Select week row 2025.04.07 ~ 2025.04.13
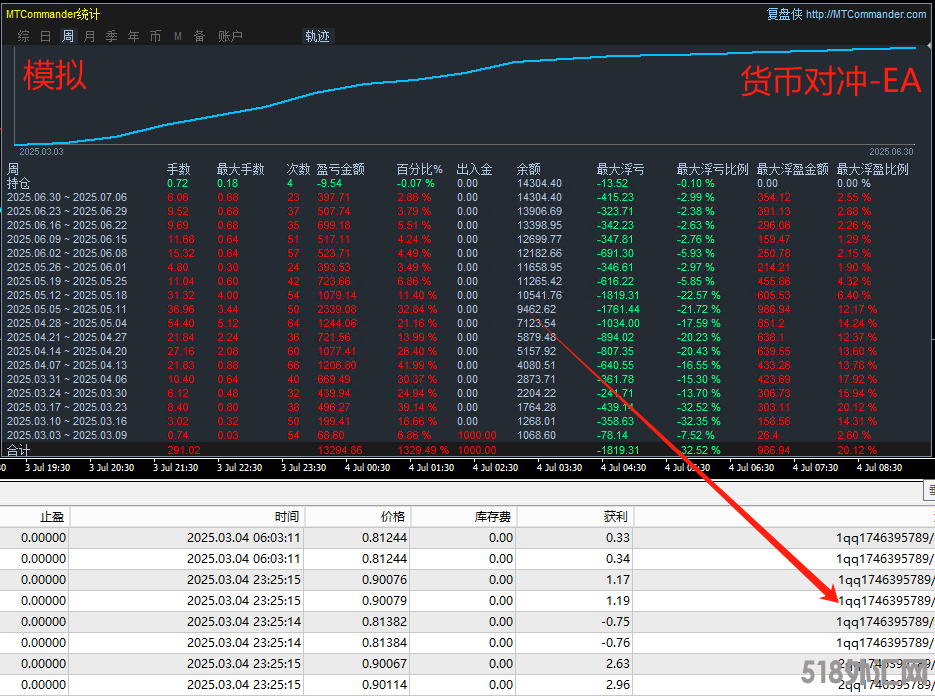The image size is (935, 696). click(x=465, y=366)
